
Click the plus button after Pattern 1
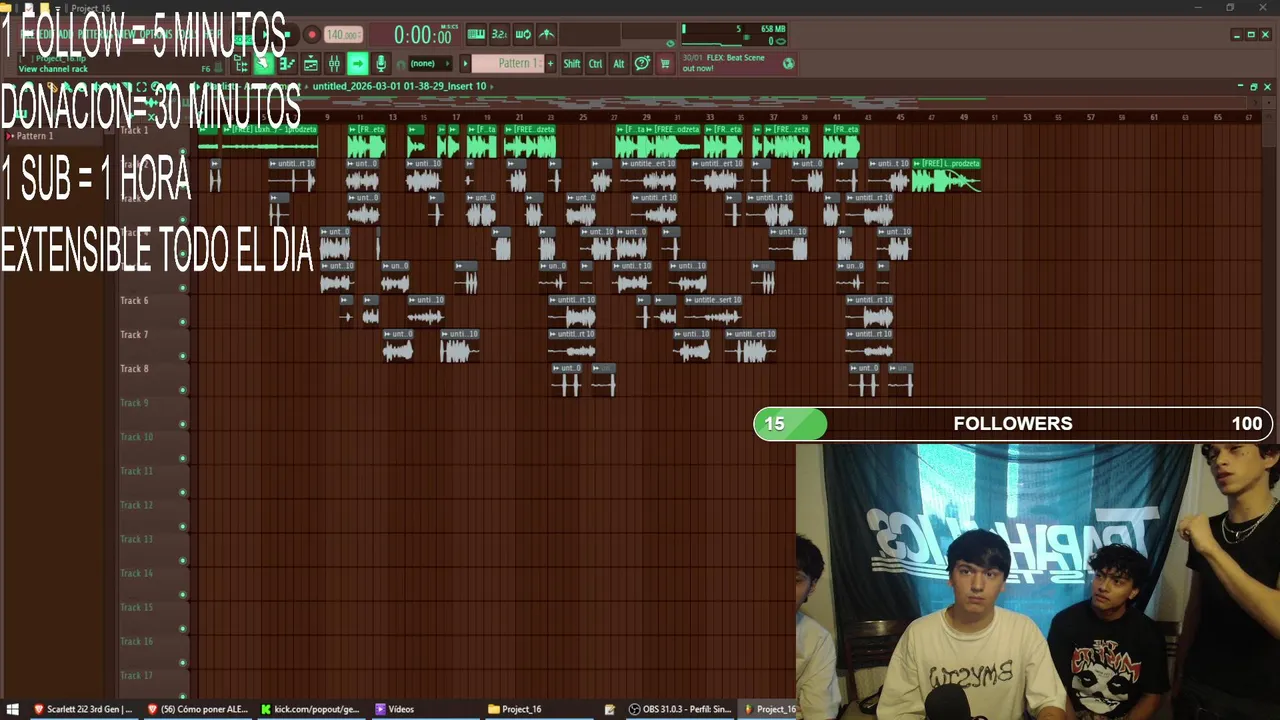550,64
